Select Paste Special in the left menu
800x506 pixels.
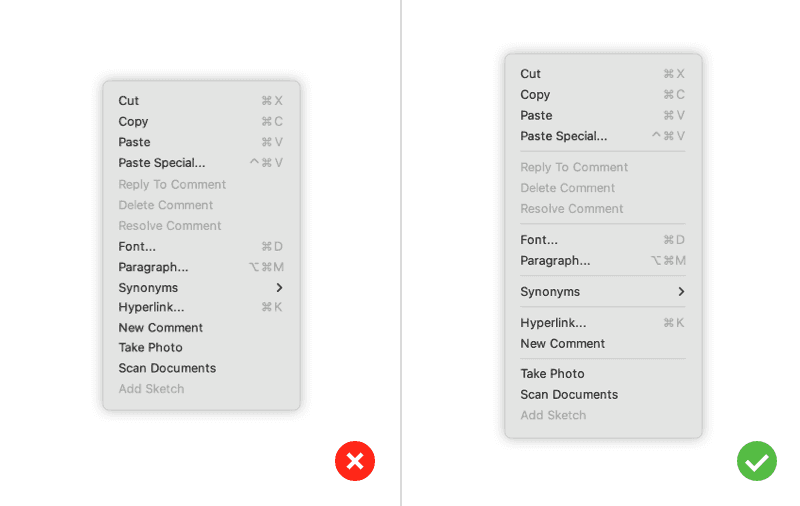tap(161, 163)
